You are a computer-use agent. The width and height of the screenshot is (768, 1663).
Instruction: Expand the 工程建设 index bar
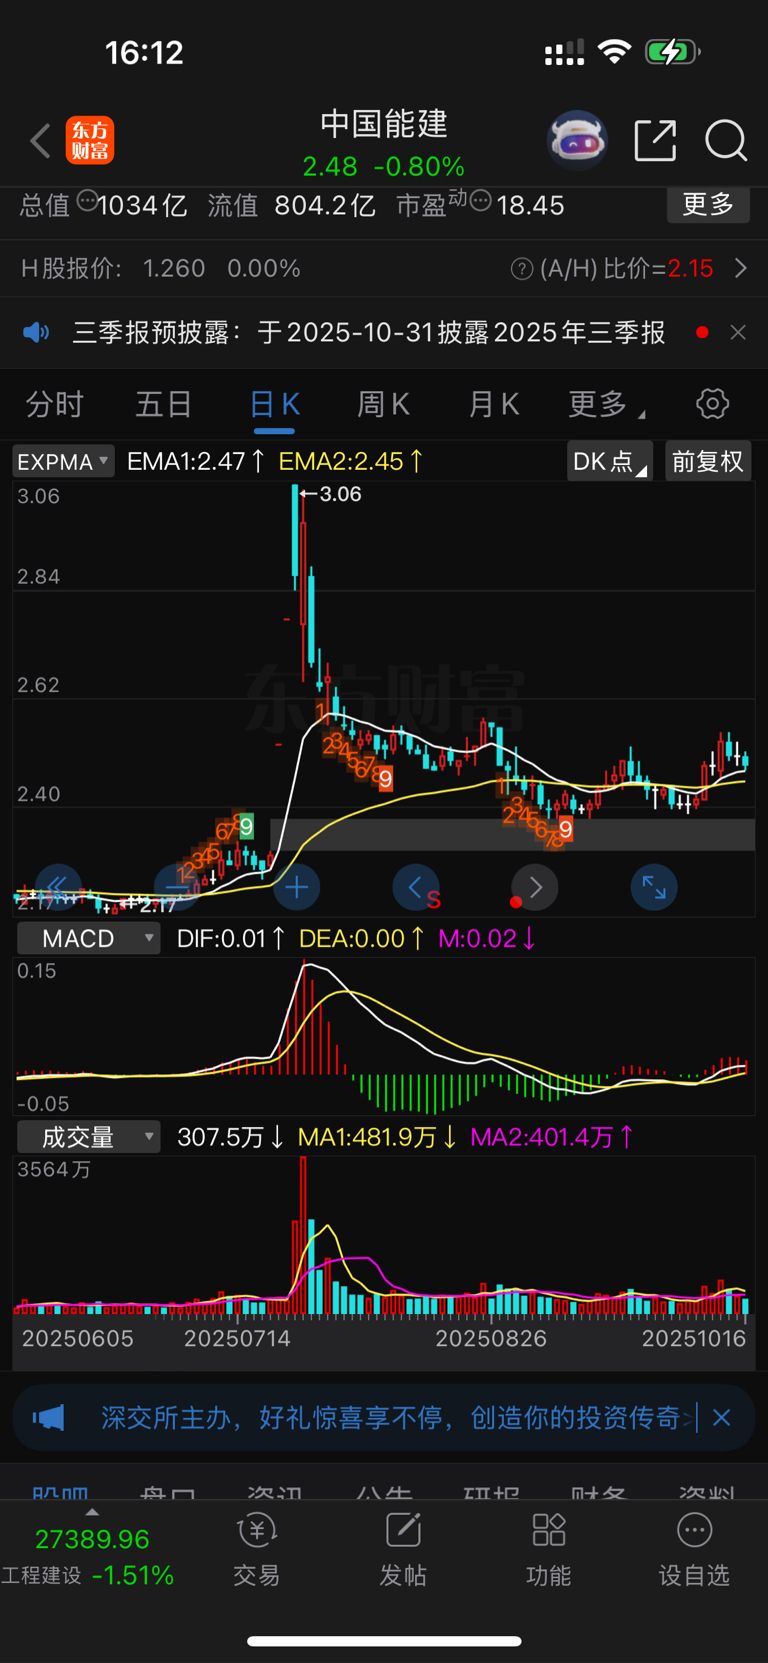(91, 1512)
